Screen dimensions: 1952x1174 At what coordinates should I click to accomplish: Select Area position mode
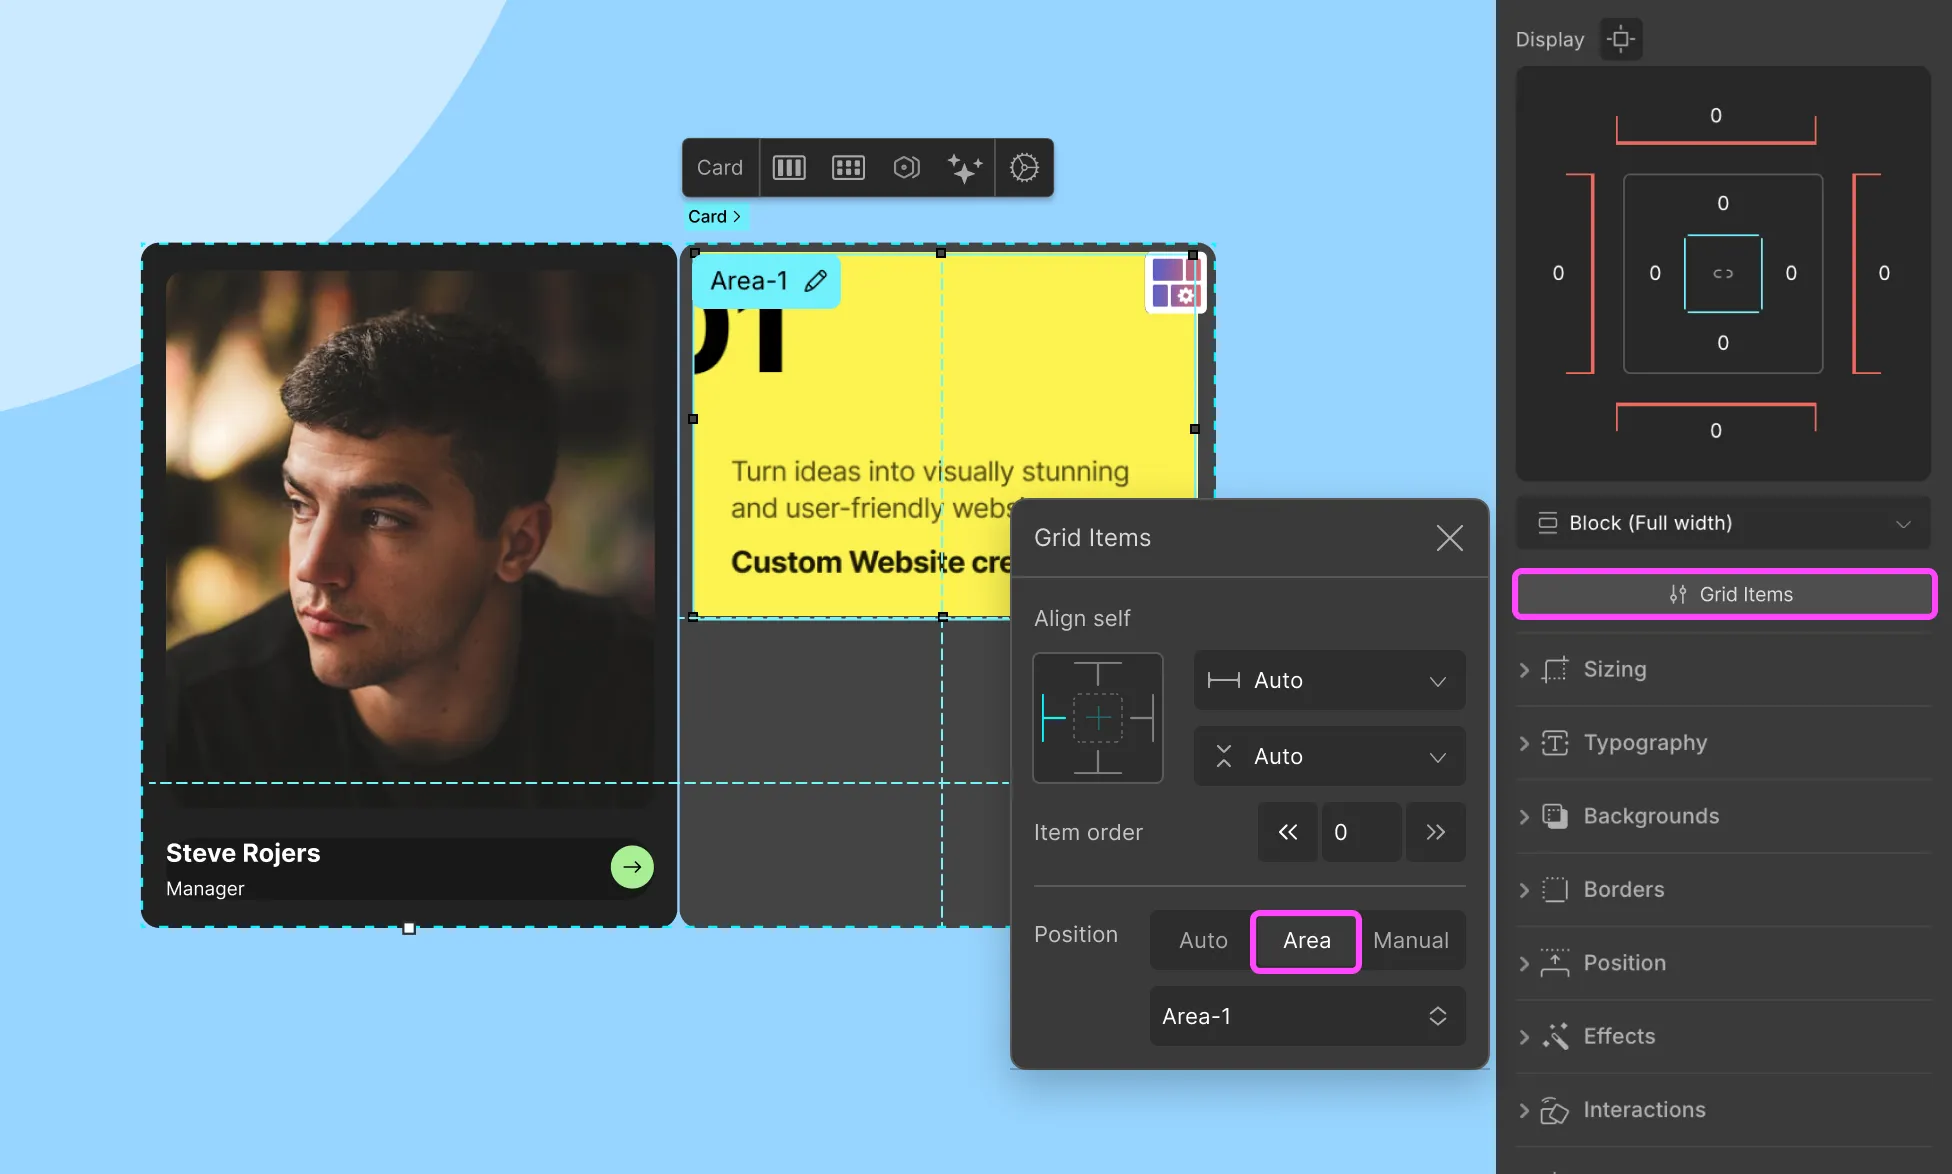[x=1306, y=940]
